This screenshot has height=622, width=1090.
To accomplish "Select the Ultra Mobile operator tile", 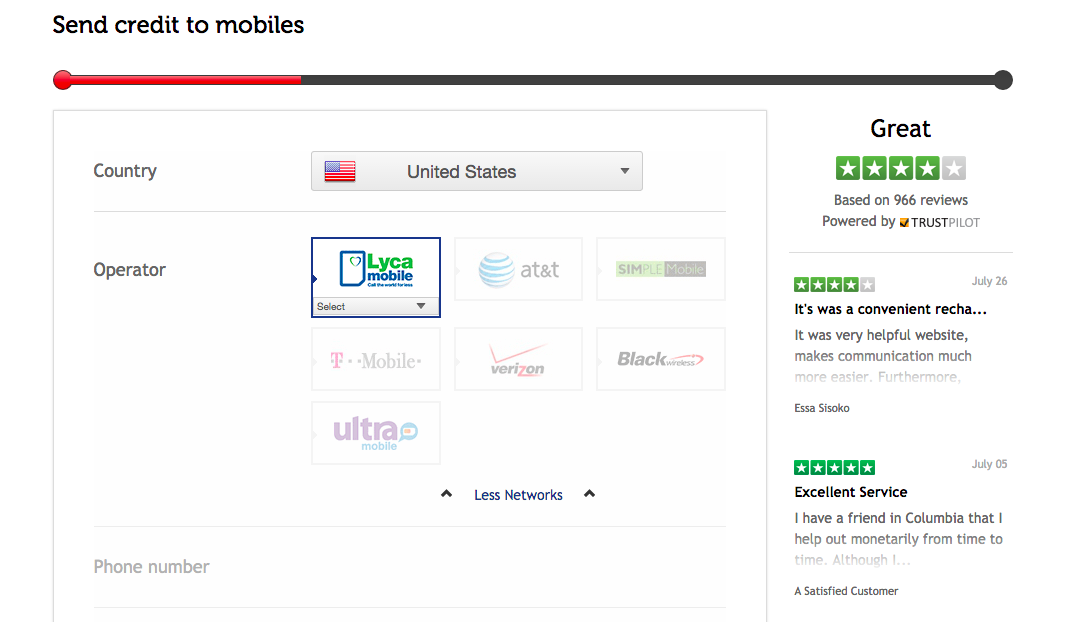I will [x=375, y=433].
